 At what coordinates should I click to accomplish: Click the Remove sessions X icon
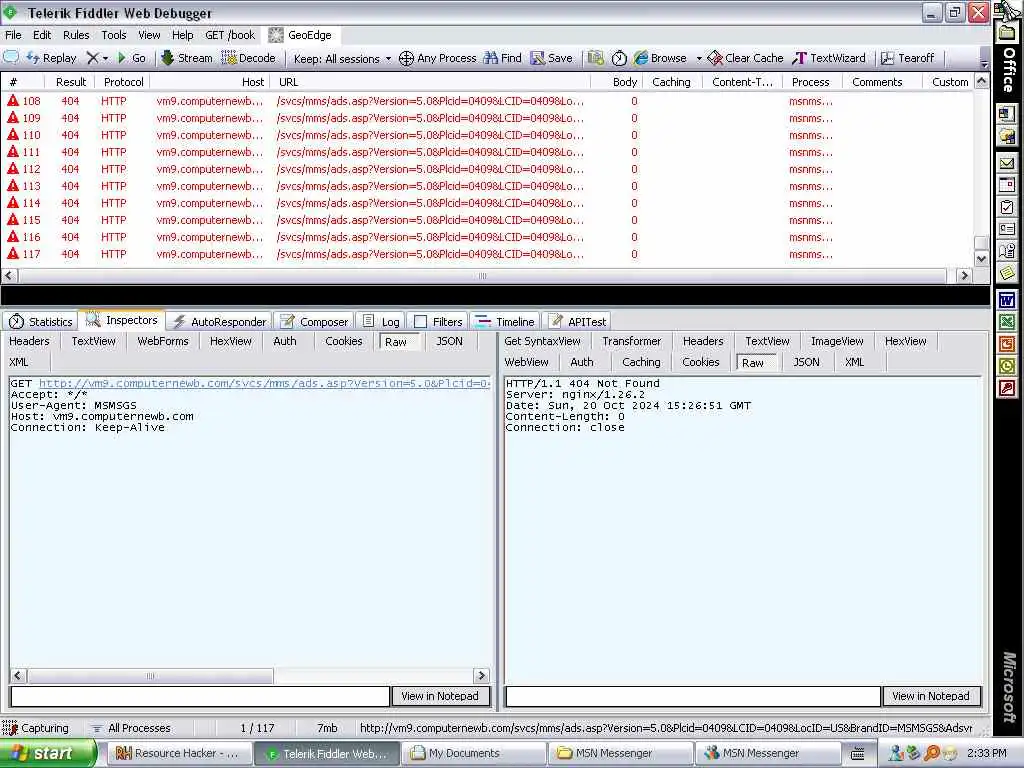pyautogui.click(x=93, y=58)
